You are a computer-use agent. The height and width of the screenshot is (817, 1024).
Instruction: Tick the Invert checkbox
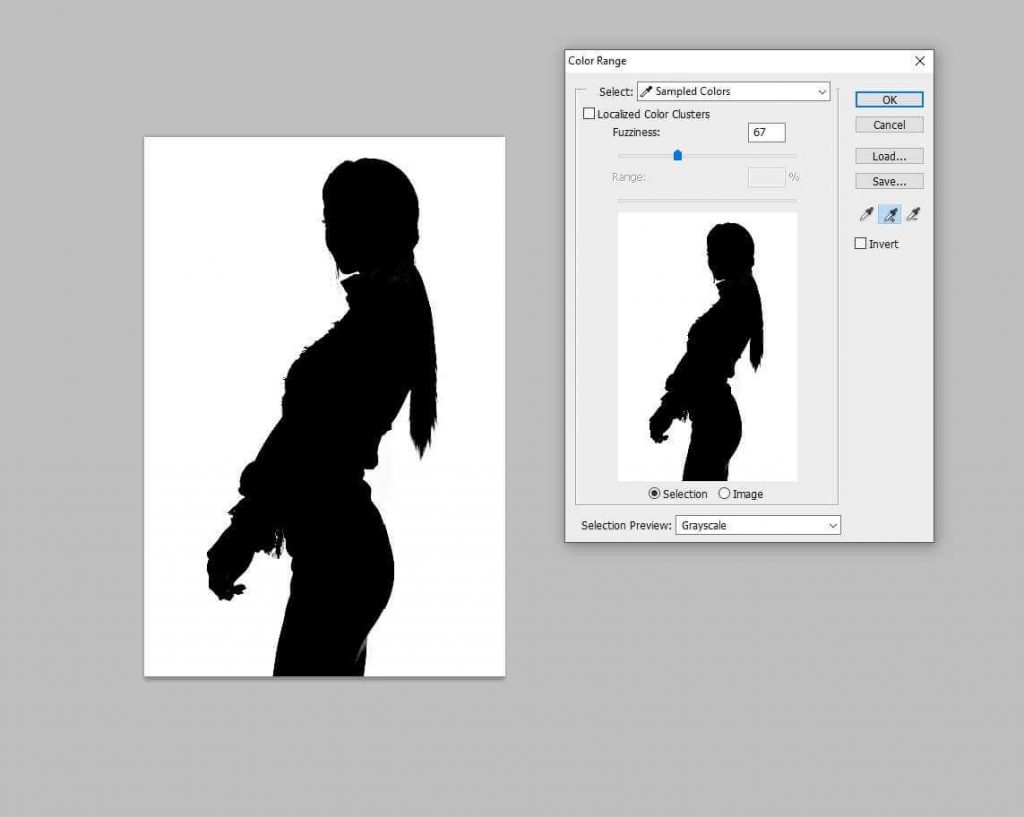[861, 243]
